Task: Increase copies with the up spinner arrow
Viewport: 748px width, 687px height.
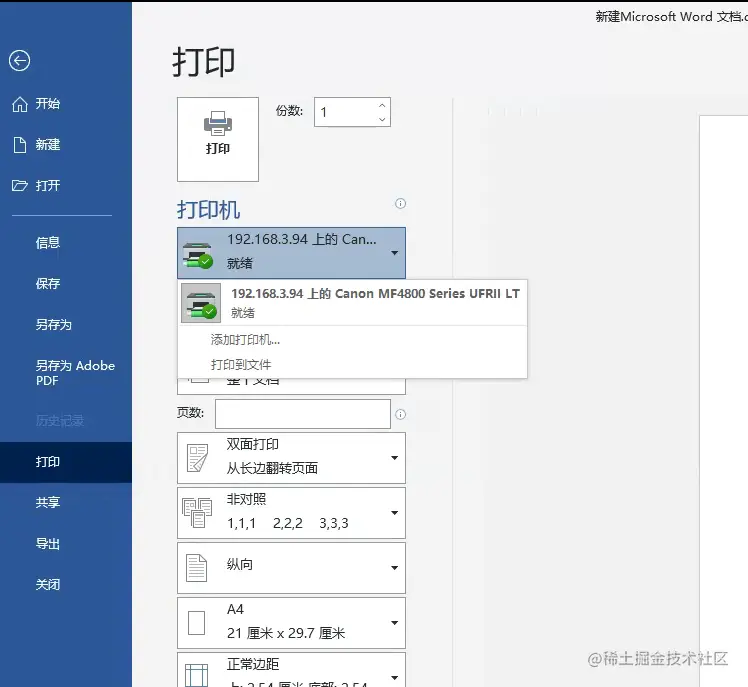Action: [382, 105]
